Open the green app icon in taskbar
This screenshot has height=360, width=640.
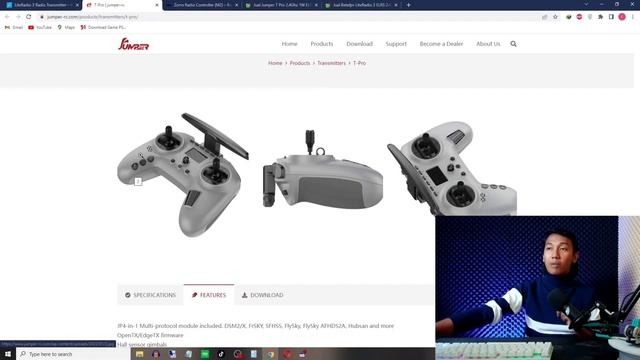[x=205, y=354]
